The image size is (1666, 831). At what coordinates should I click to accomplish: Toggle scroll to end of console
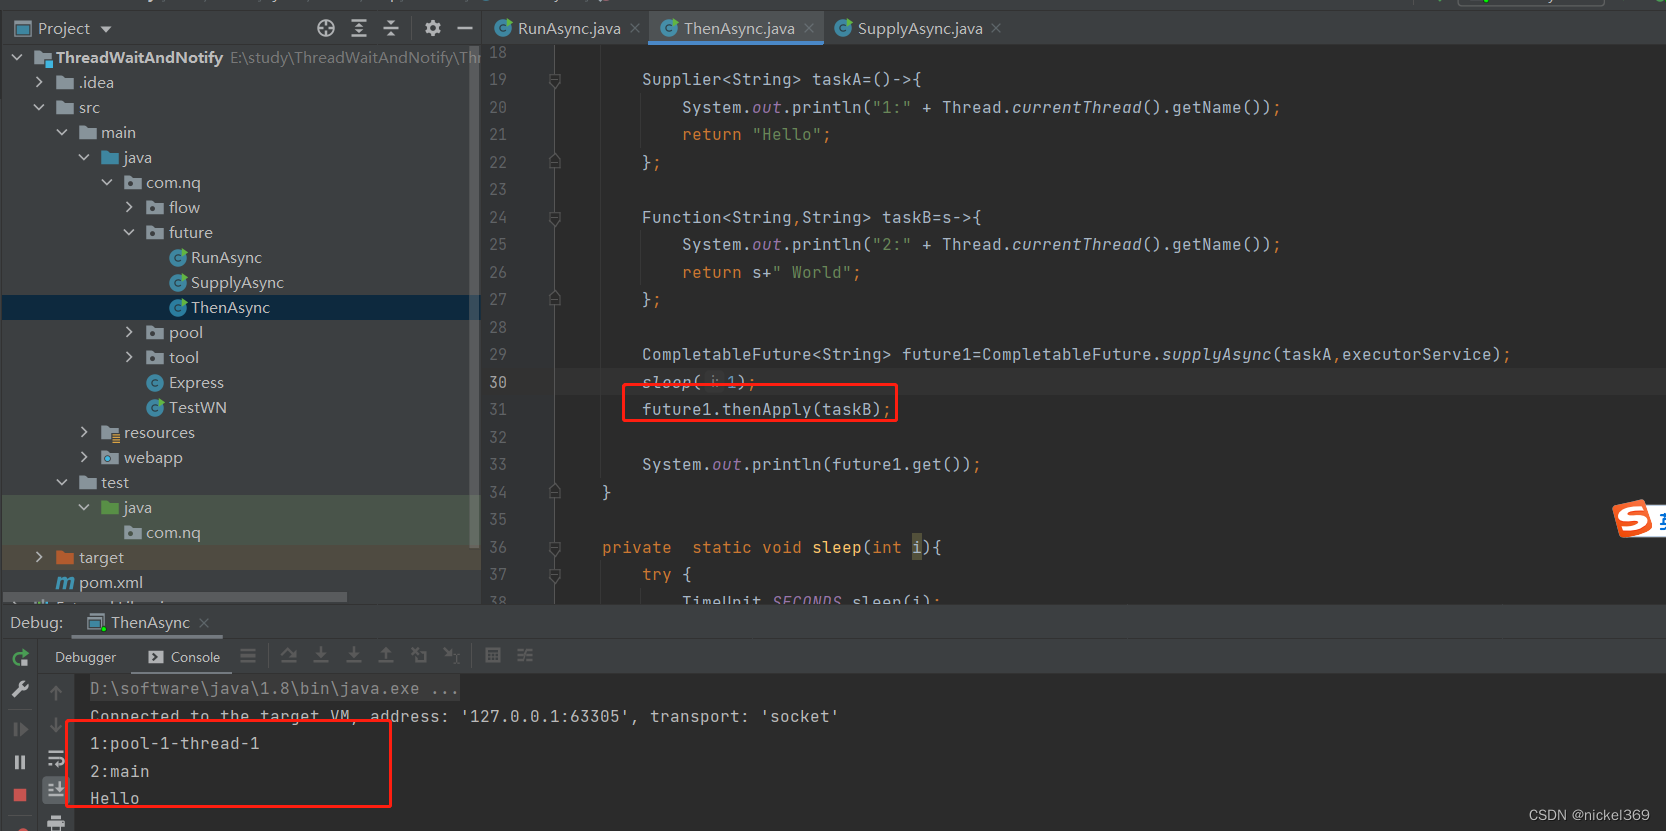point(56,790)
